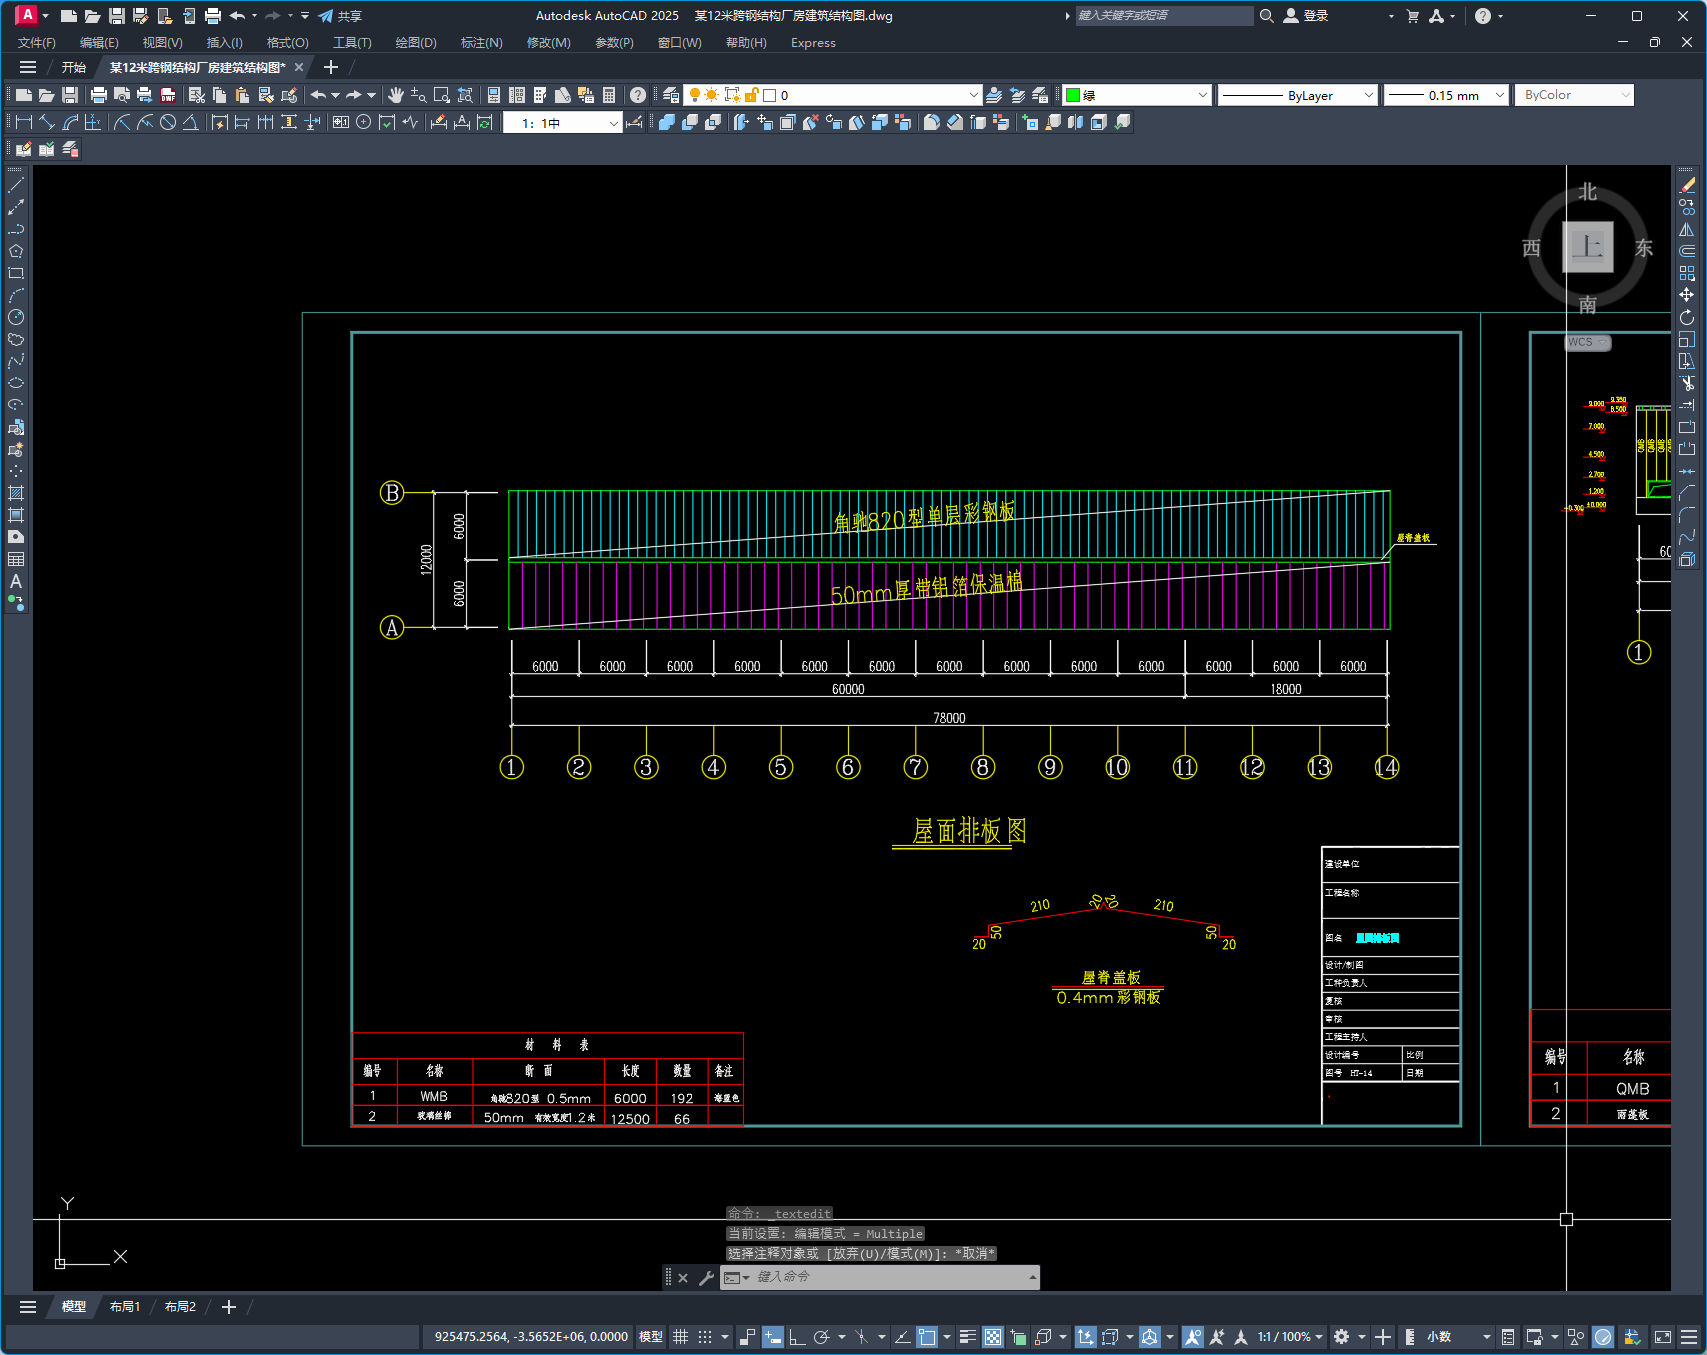Toggle grid display in status bar
Image resolution: width=1707 pixels, height=1355 pixels.
coord(681,1337)
